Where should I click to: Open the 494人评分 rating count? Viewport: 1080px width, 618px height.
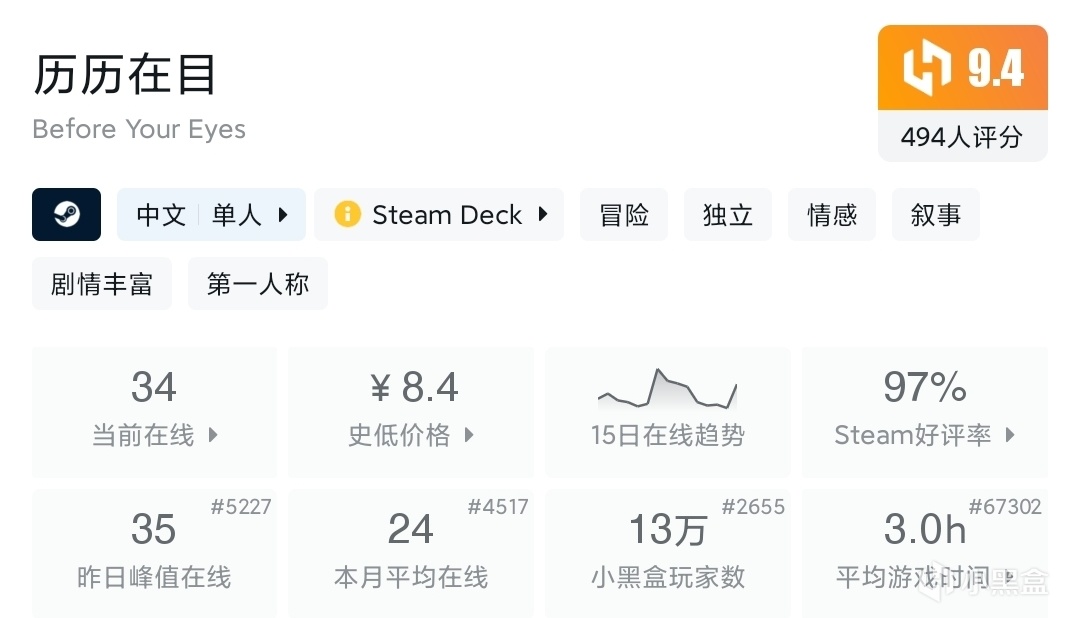[962, 137]
